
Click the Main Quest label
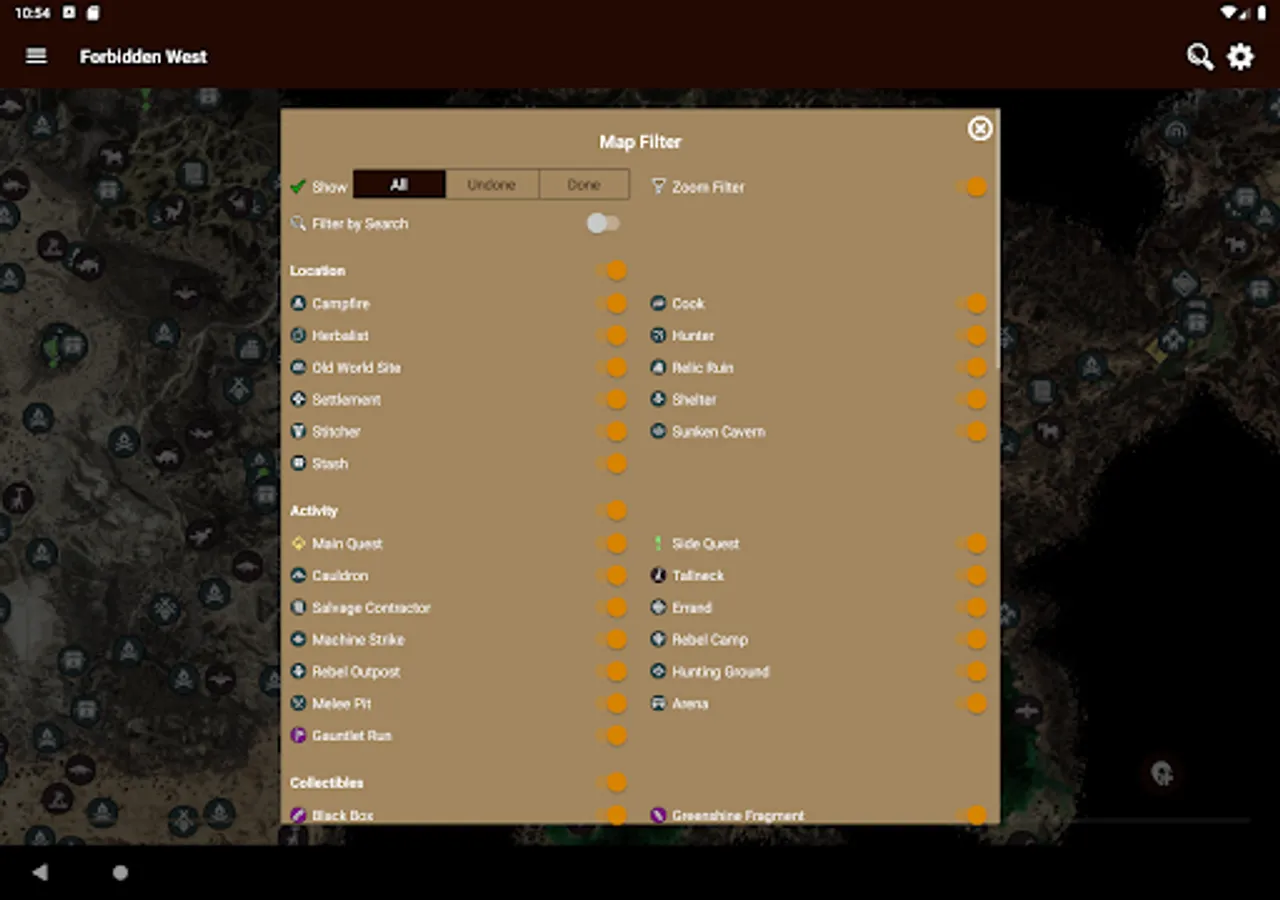click(347, 544)
